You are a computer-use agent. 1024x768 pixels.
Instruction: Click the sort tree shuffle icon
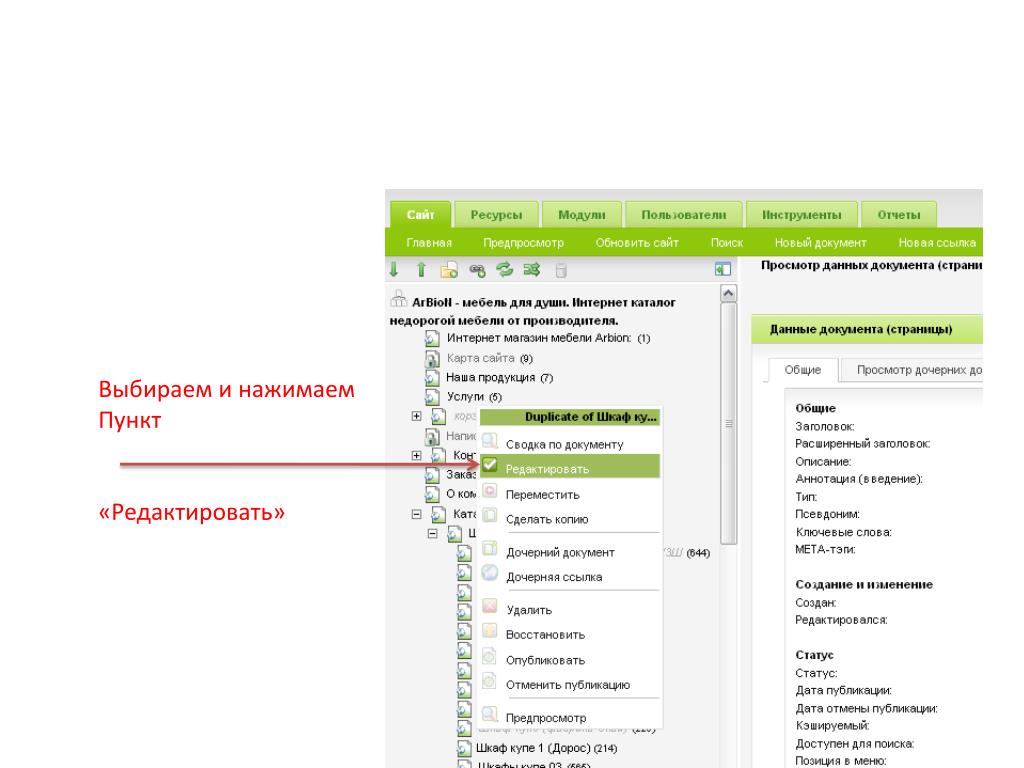tap(532, 269)
